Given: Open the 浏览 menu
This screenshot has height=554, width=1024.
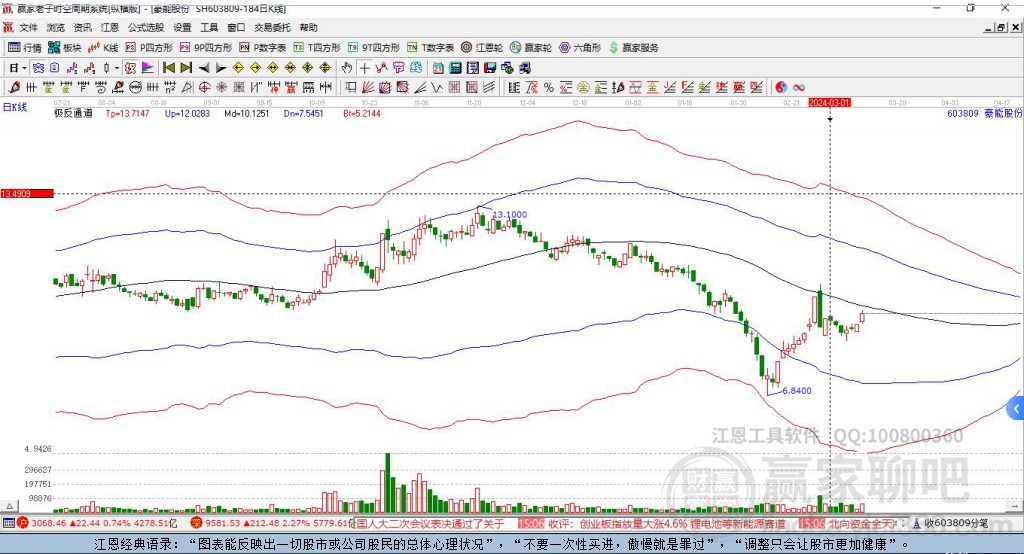Looking at the screenshot, I should click(x=56, y=27).
